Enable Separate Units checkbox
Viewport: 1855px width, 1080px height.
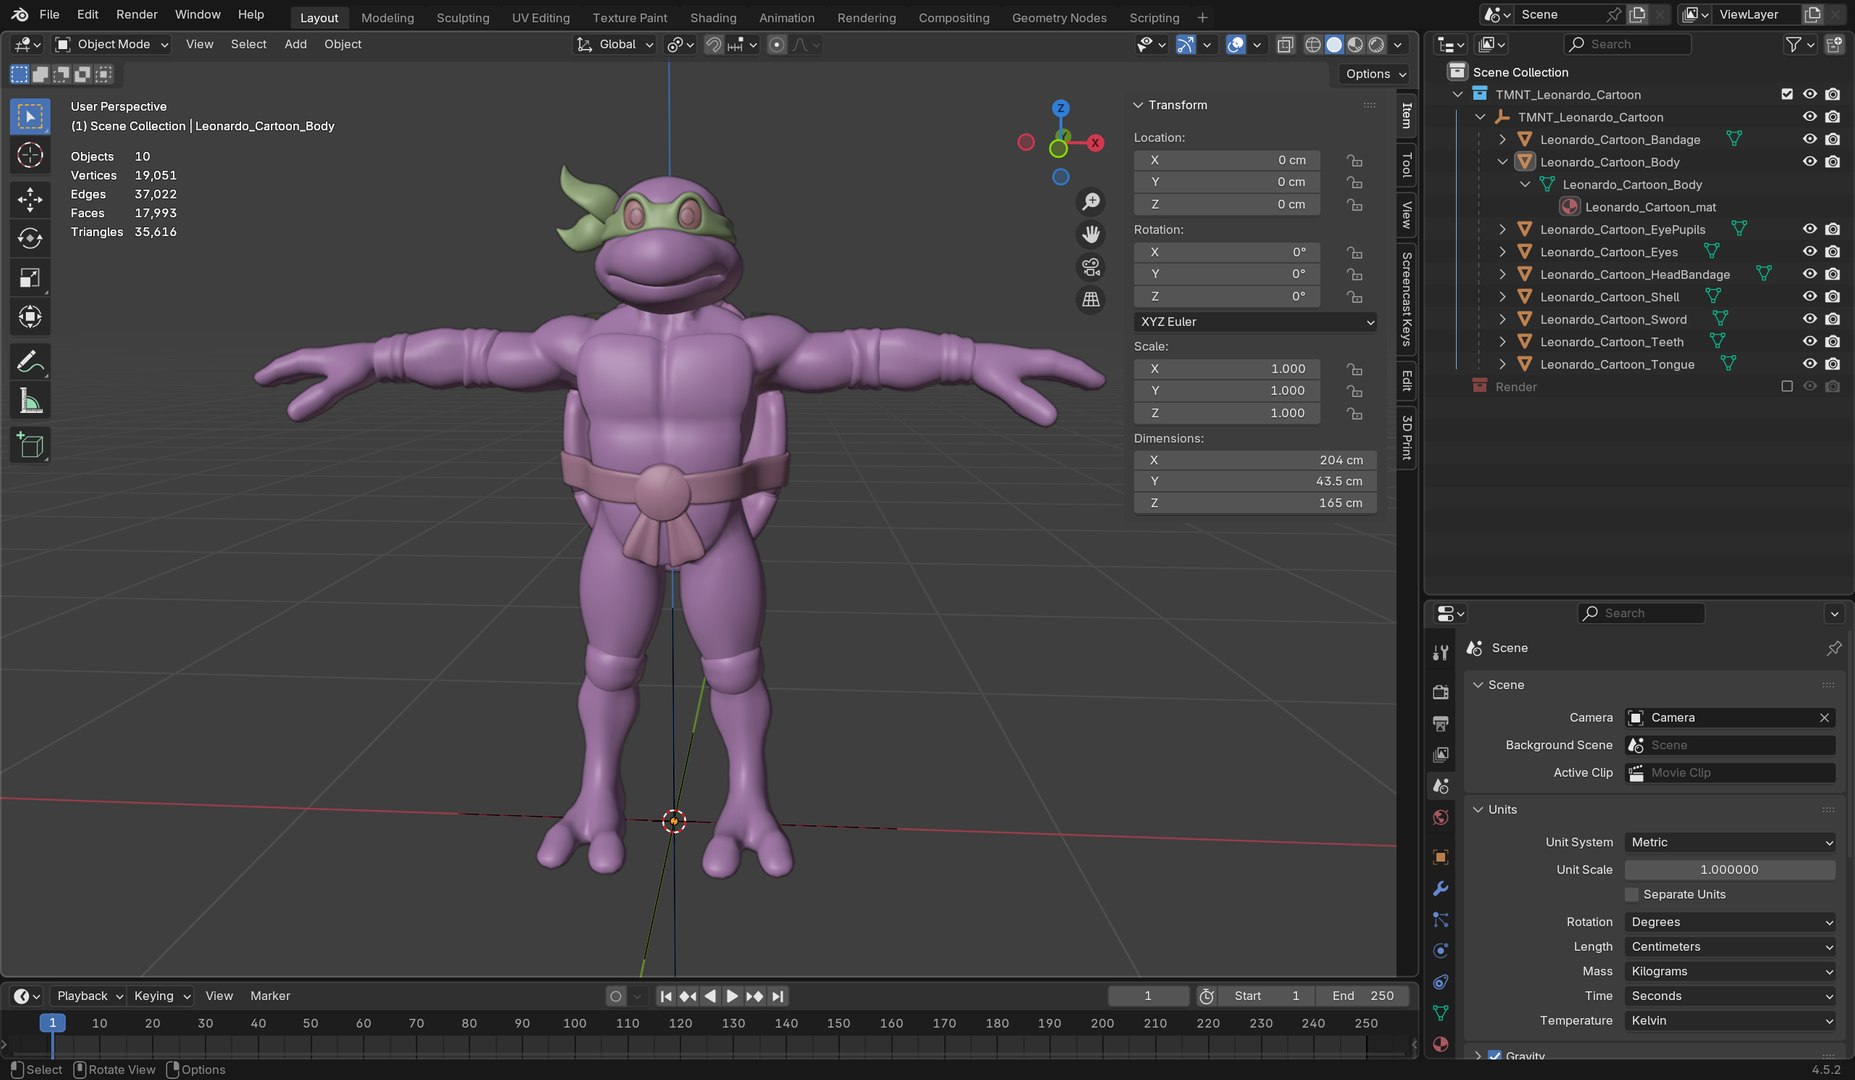pyautogui.click(x=1632, y=894)
